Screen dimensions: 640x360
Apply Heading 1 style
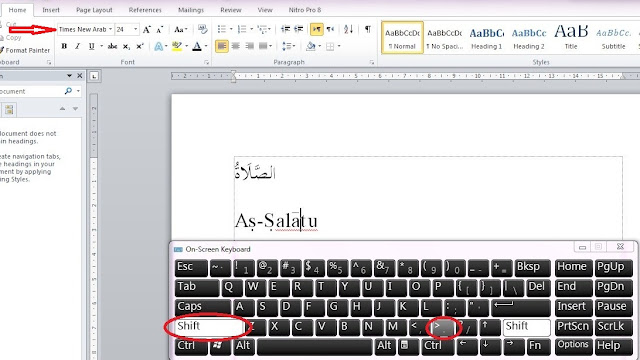[487, 38]
